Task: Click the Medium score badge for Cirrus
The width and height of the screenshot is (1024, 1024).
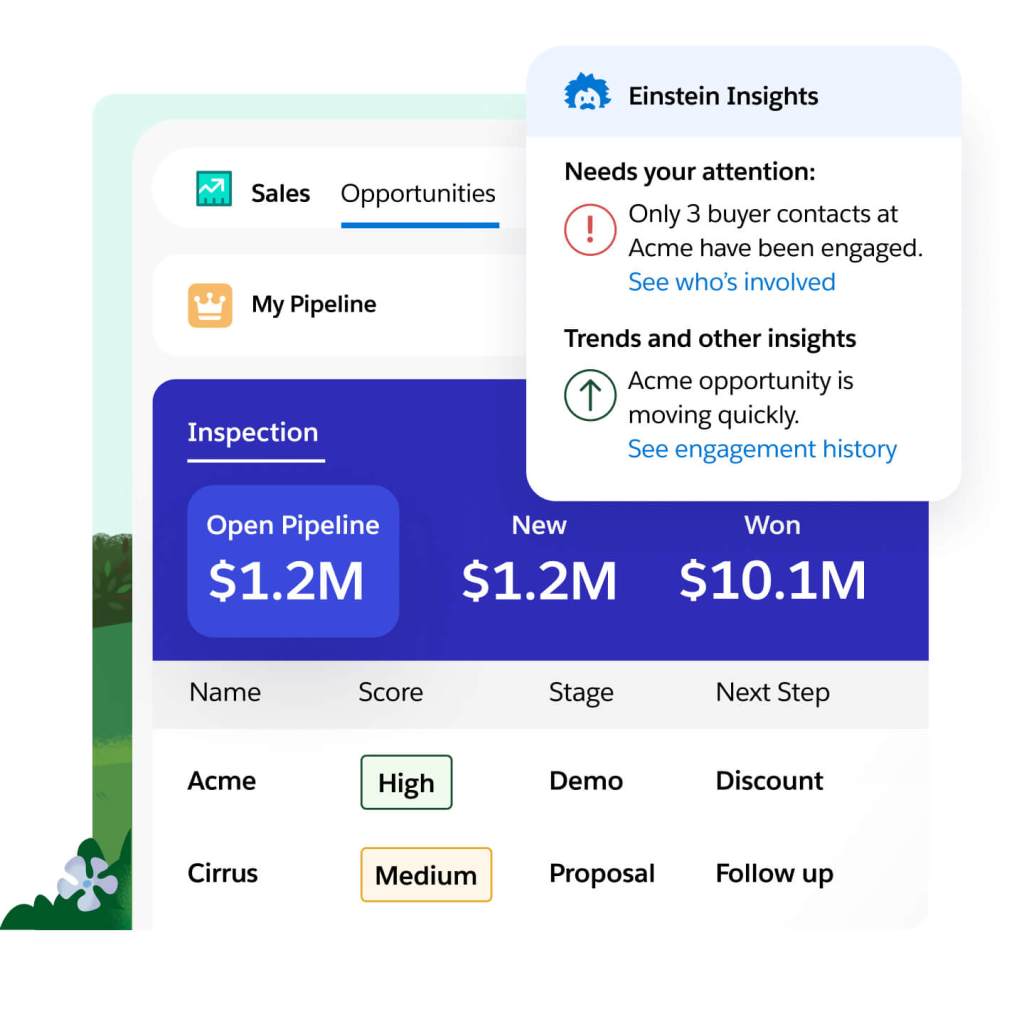Action: 426,875
